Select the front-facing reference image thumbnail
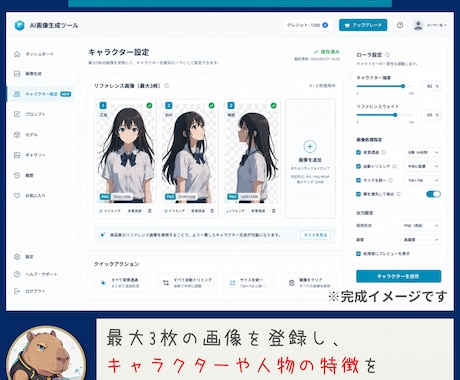The height and width of the screenshot is (380, 460). tap(125, 153)
